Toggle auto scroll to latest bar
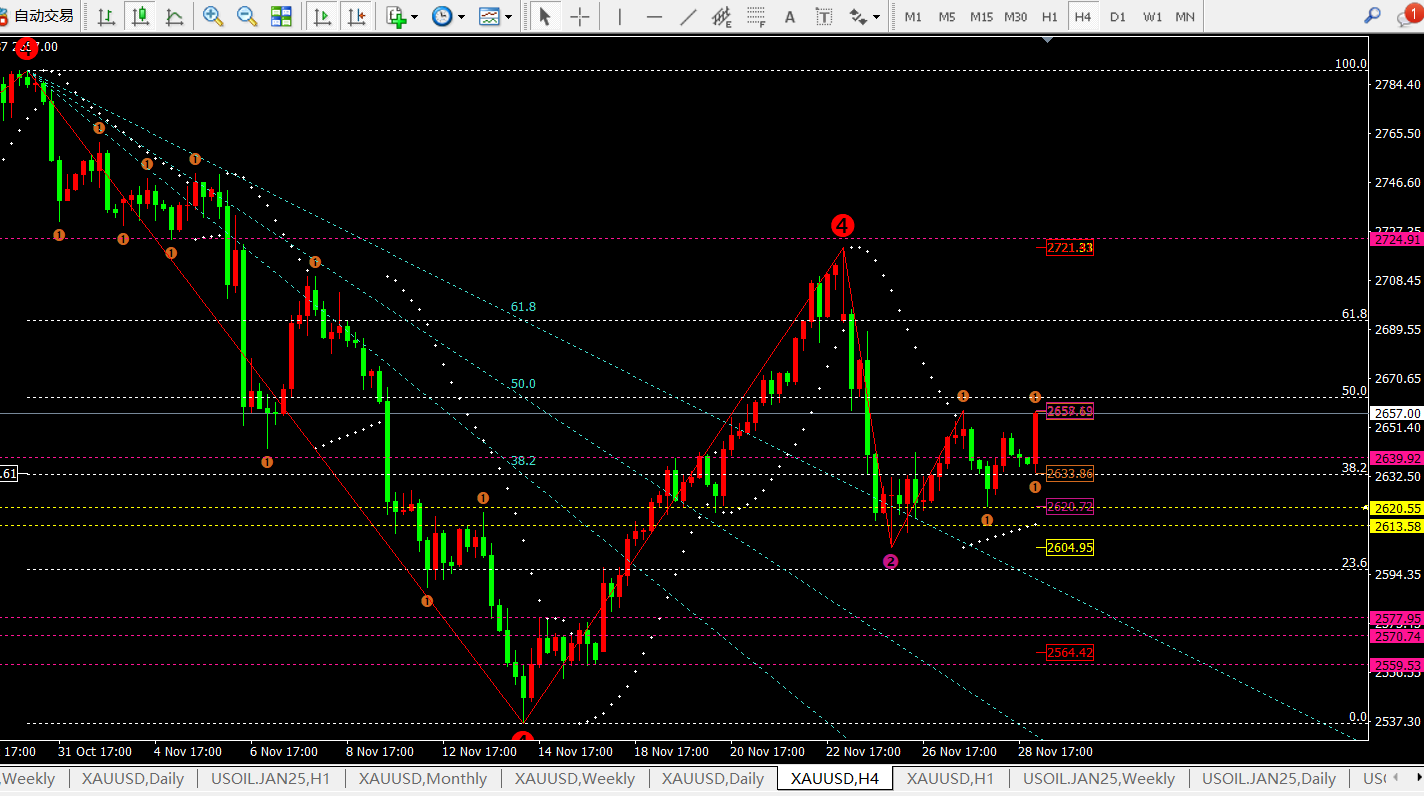The height and width of the screenshot is (796, 1424). (x=321, y=16)
